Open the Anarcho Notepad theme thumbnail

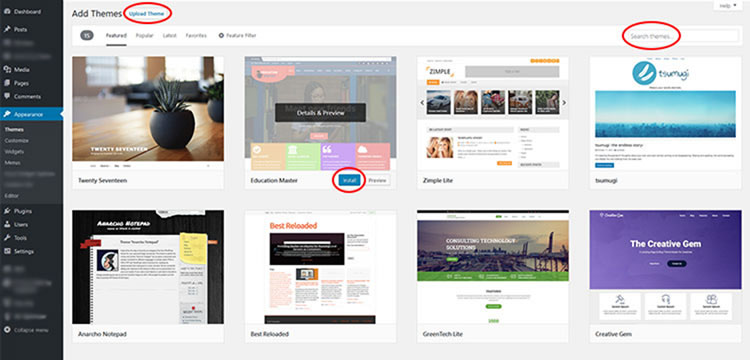(148, 267)
